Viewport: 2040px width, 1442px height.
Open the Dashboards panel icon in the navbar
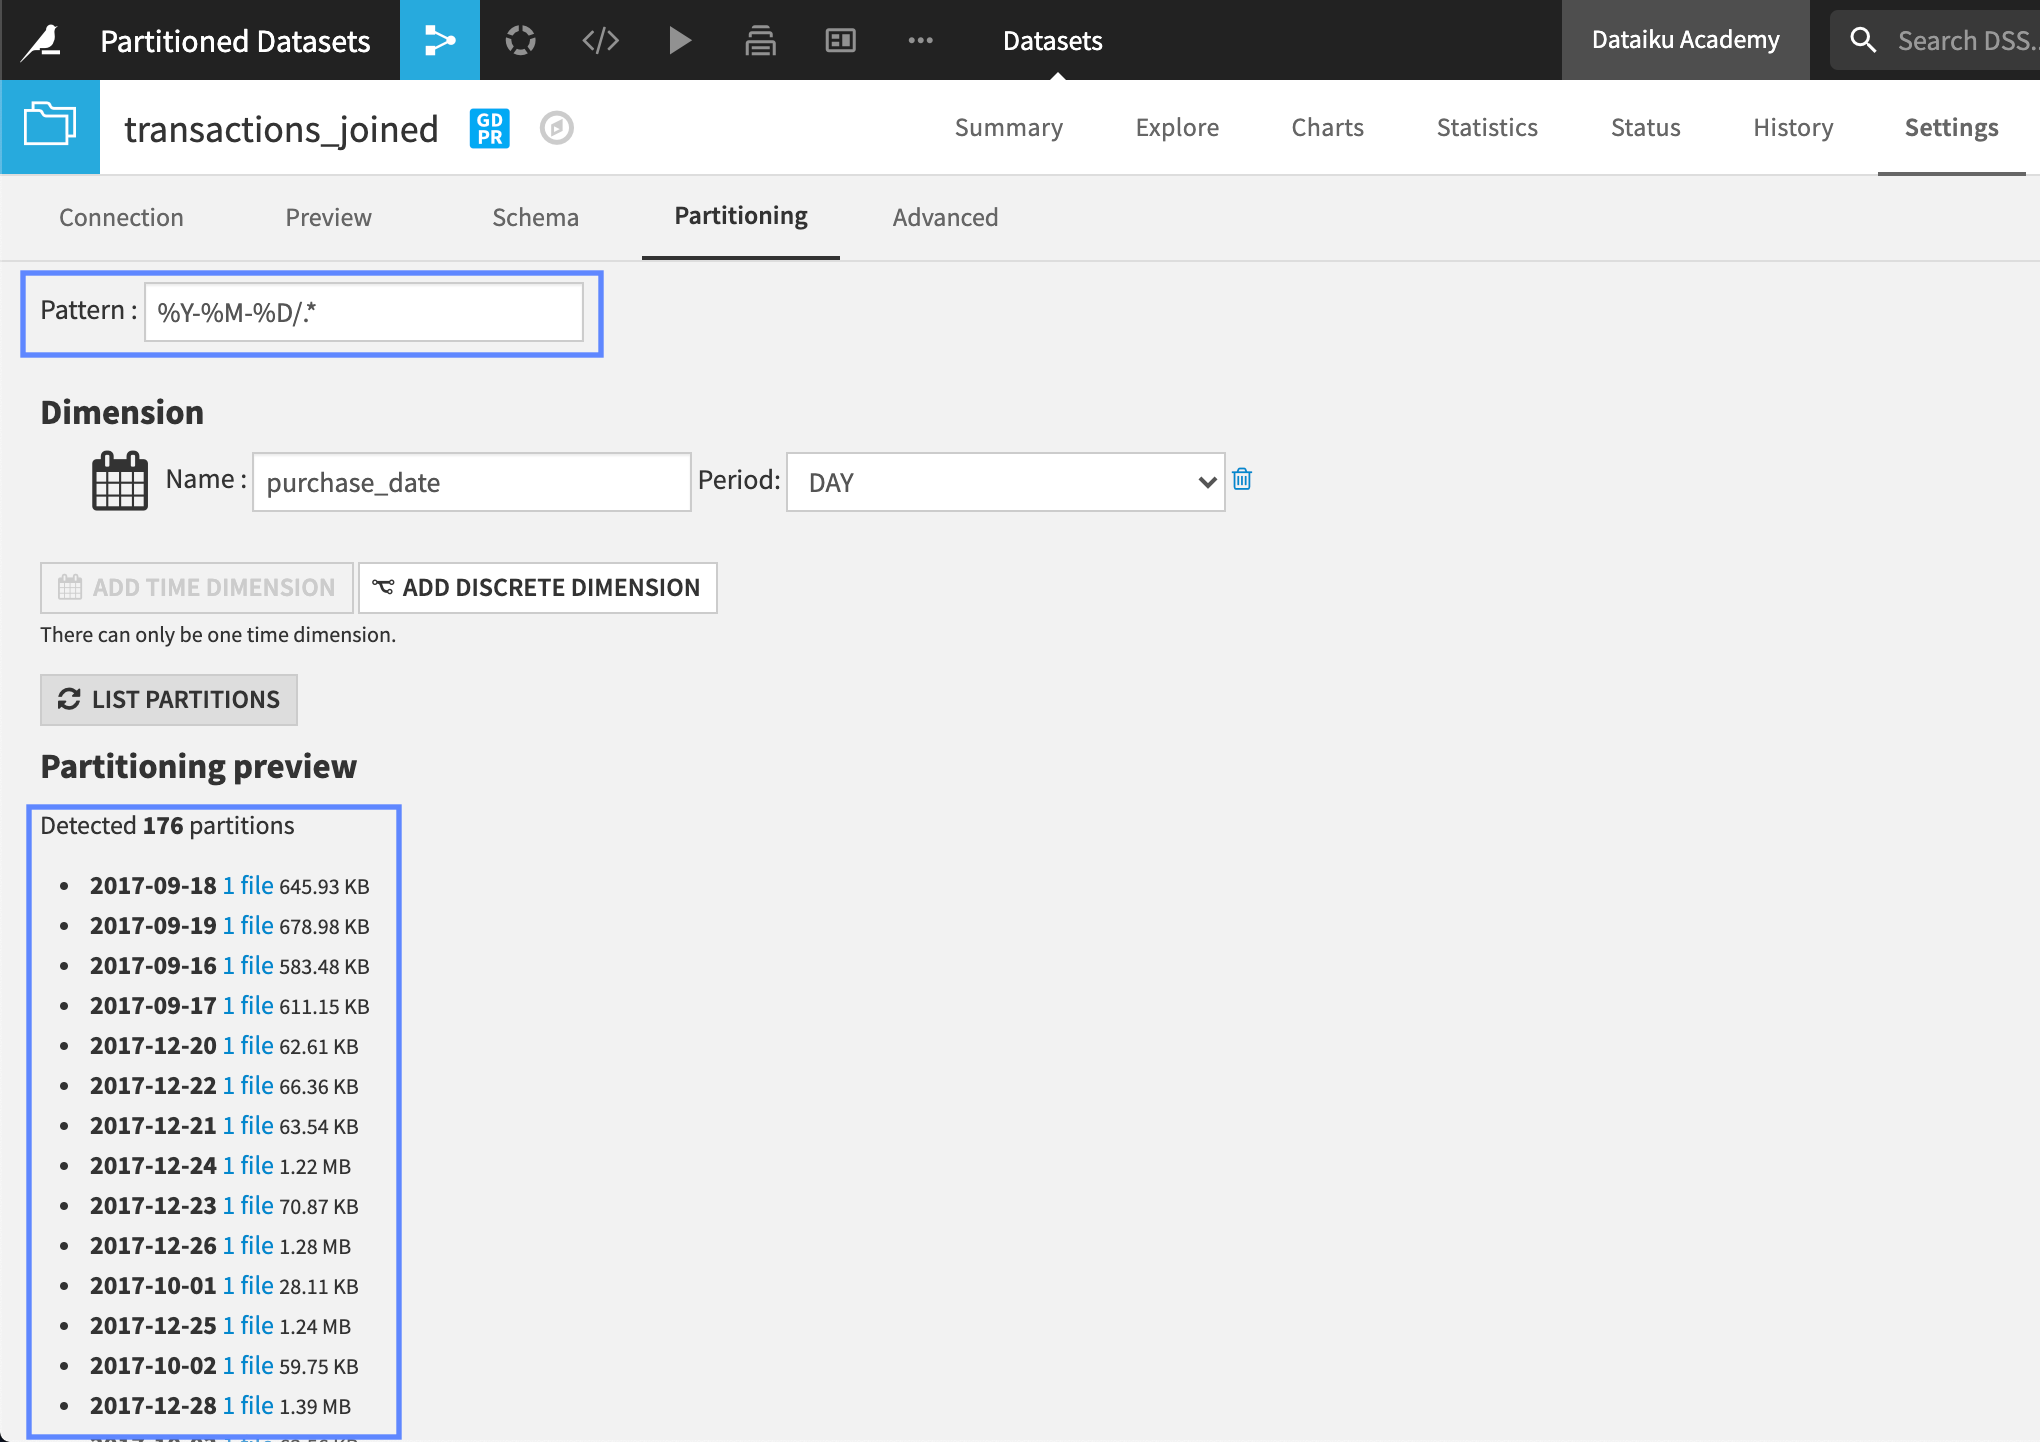click(840, 40)
